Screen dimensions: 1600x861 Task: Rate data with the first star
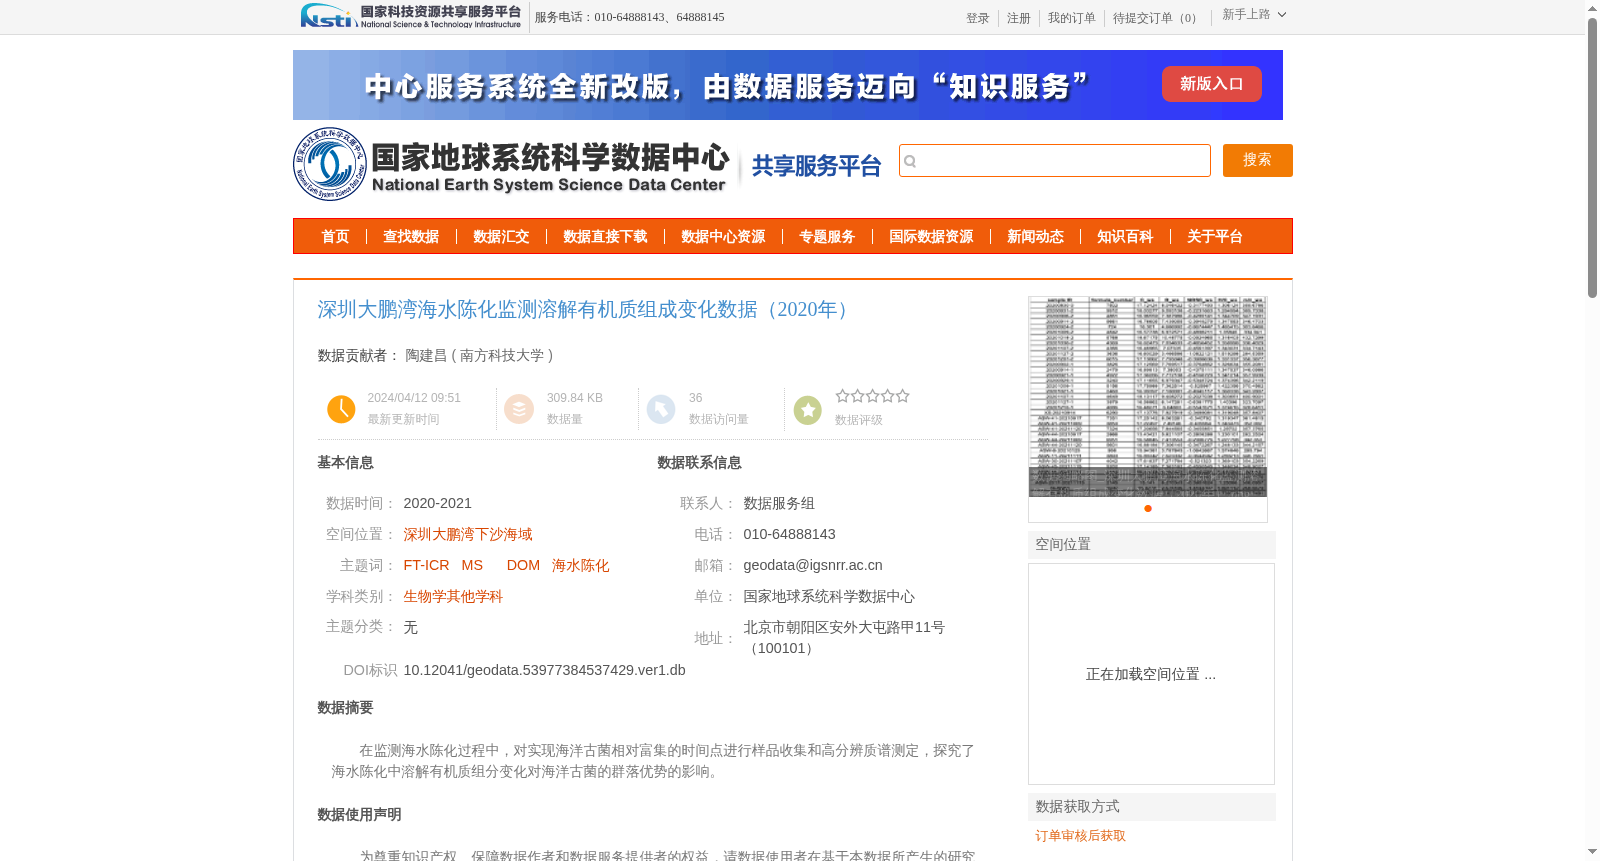click(x=842, y=396)
